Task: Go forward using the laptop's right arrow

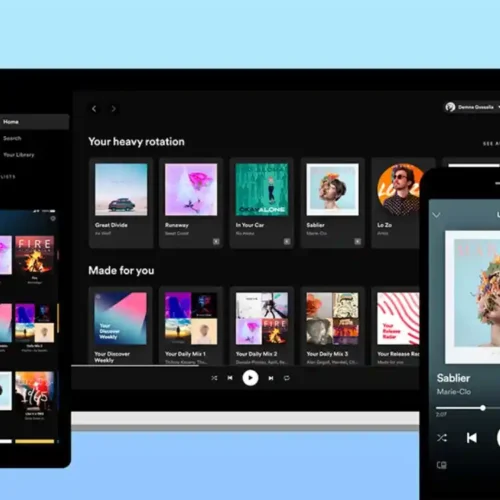Action: 114,109
